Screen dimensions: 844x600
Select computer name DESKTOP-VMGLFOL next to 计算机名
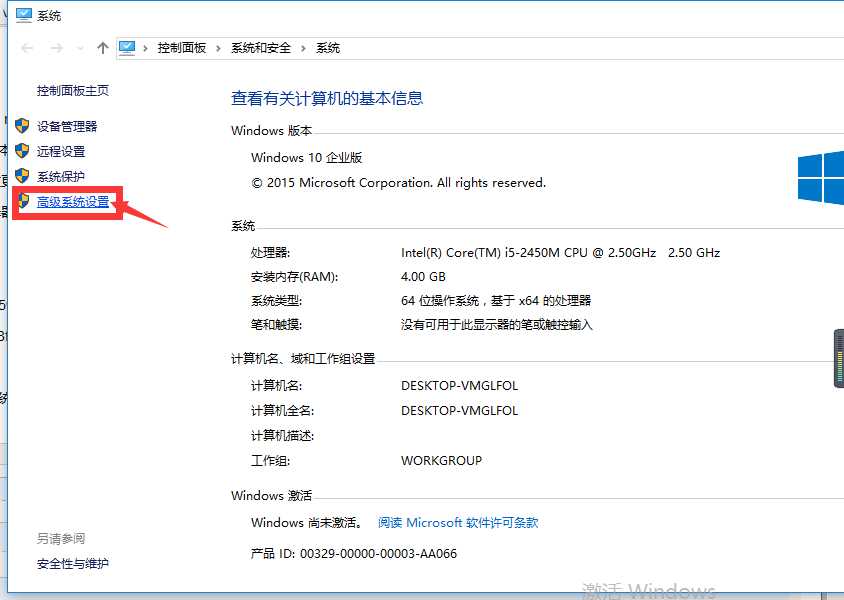(460, 386)
